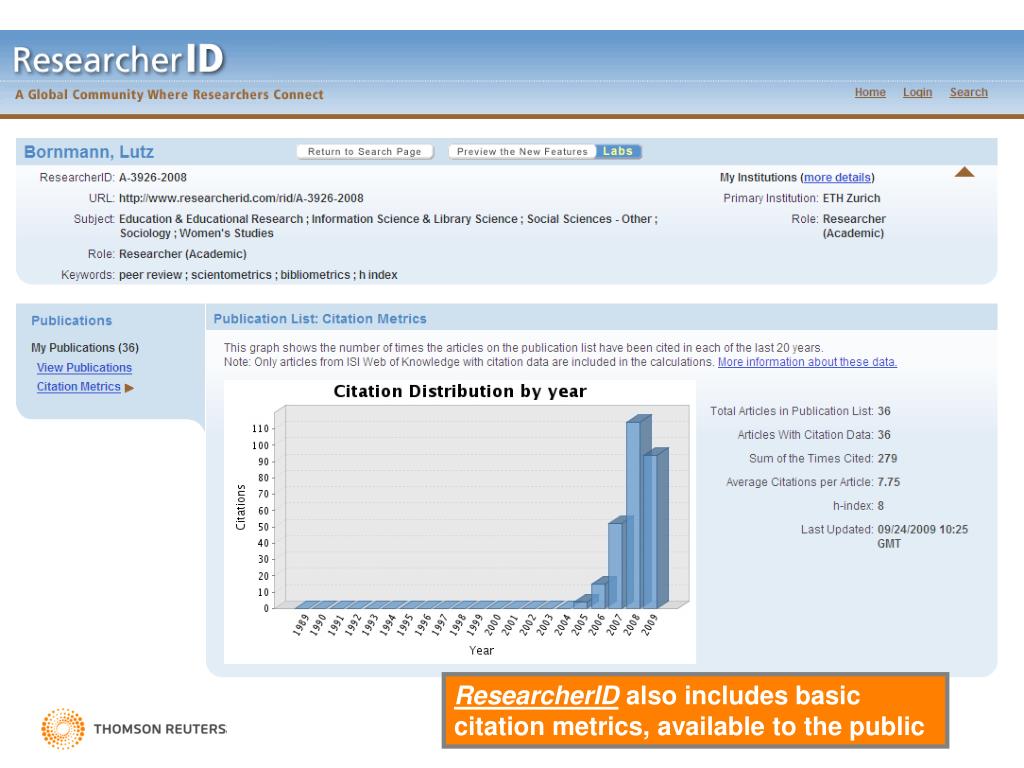Image resolution: width=1024 pixels, height=768 pixels.
Task: Click Primary Institution ETH Zurich
Action: click(852, 199)
